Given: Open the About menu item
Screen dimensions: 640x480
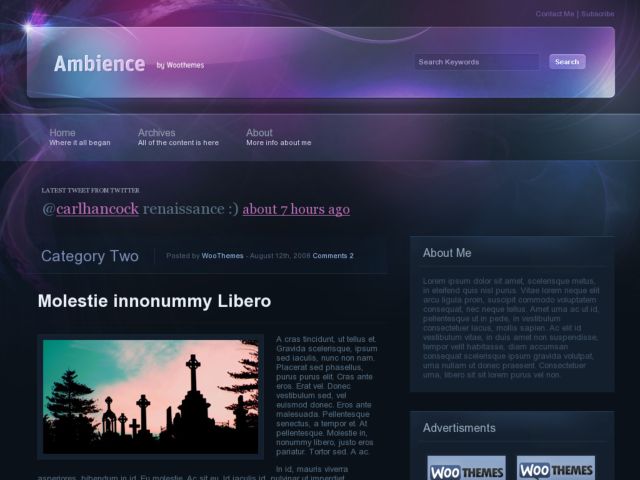Looking at the screenshot, I should click(278, 137).
